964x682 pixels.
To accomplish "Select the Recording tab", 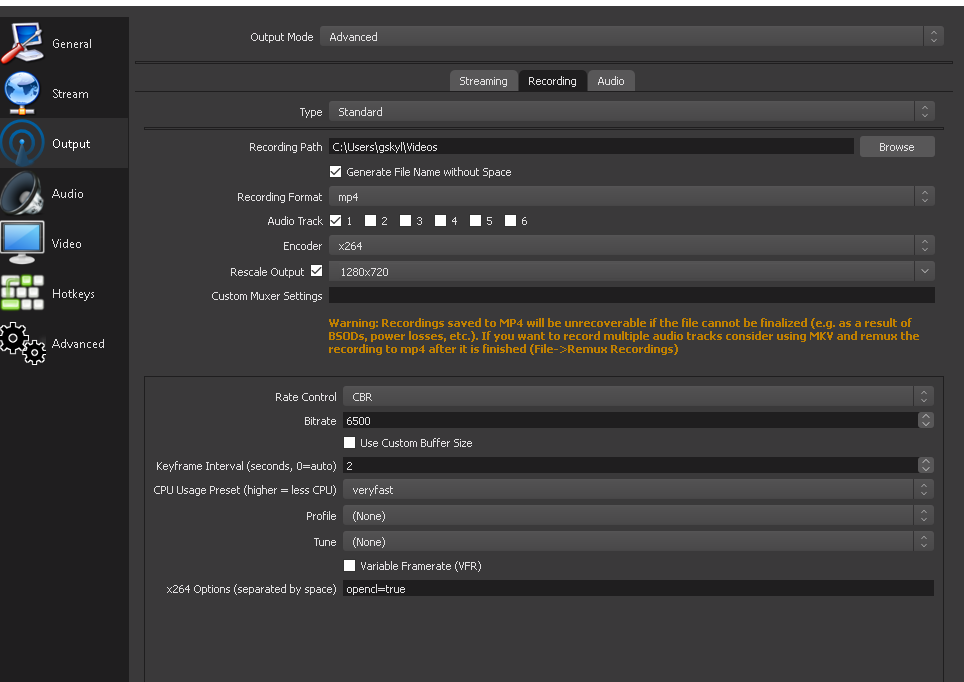I will coord(552,81).
